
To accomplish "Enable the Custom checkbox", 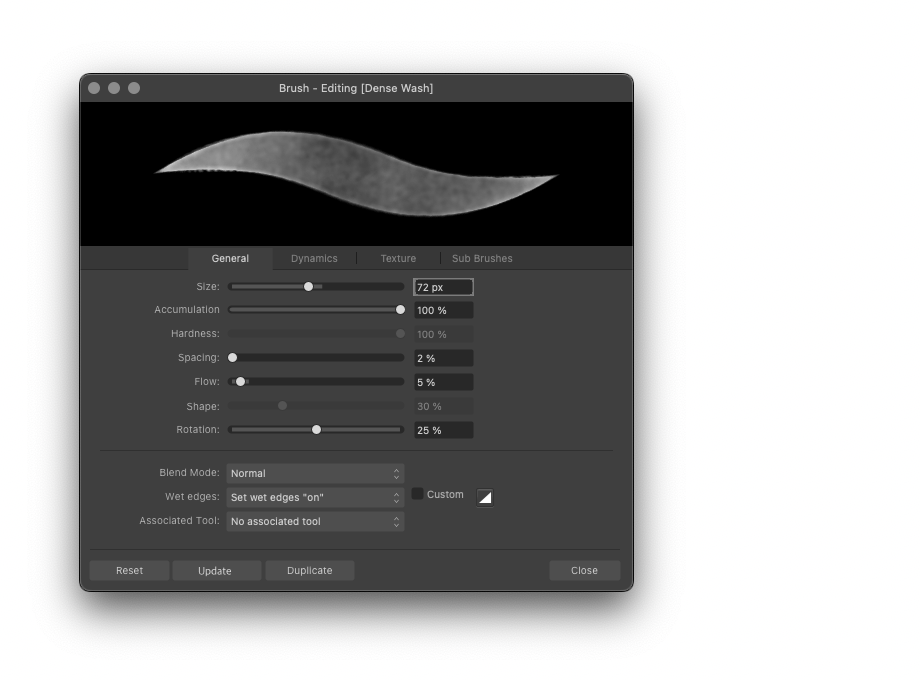I will click(417, 494).
